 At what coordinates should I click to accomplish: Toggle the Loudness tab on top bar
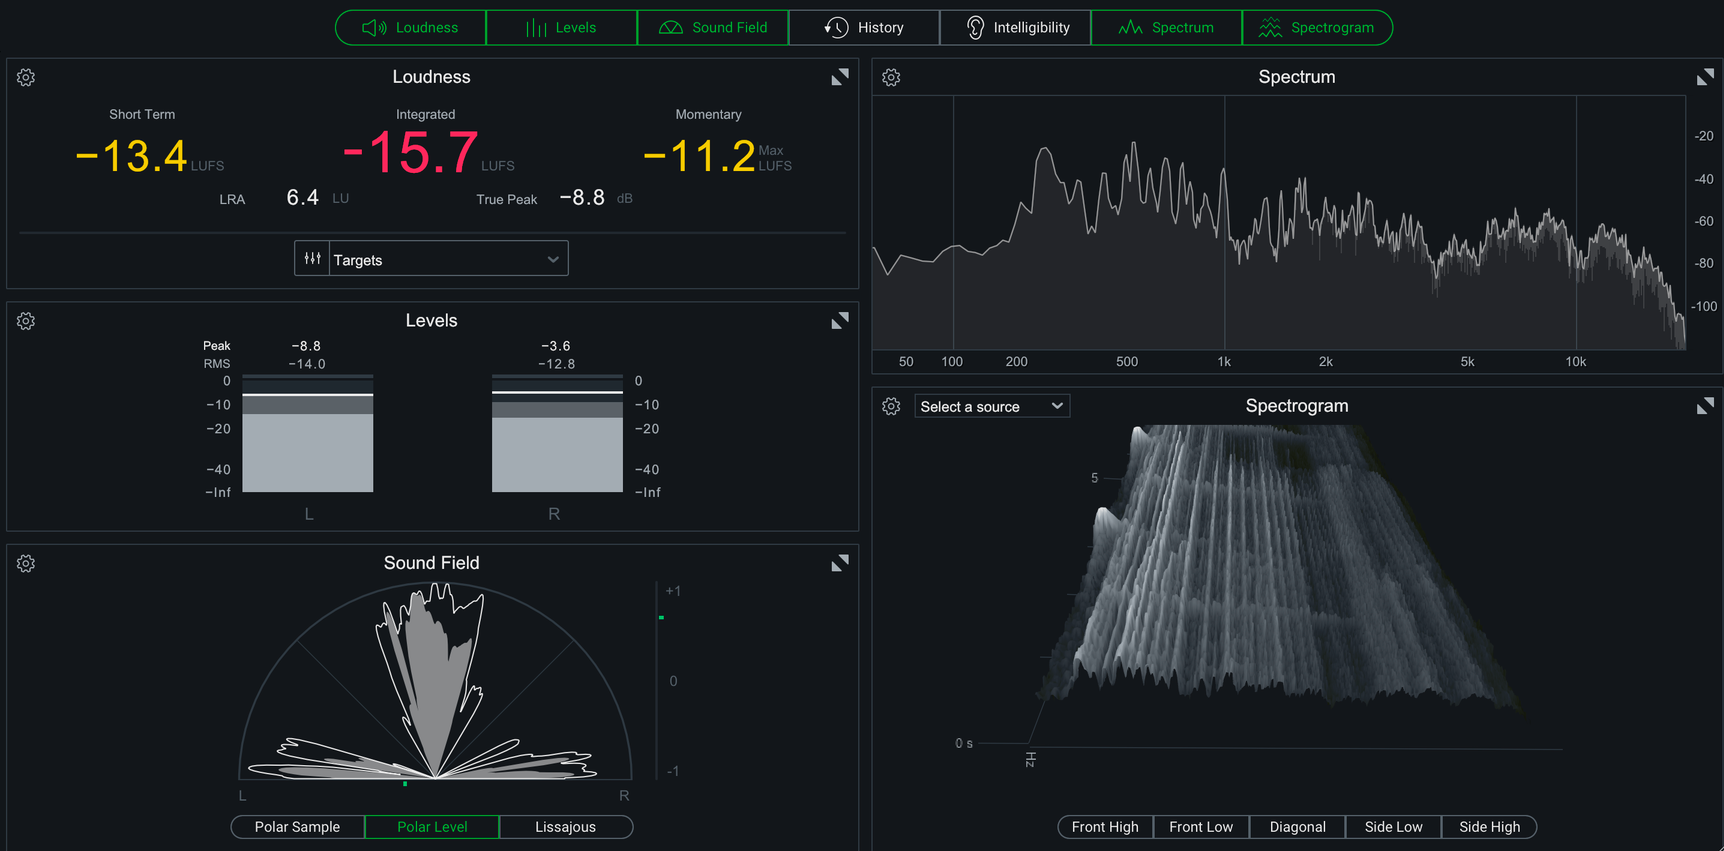(411, 28)
